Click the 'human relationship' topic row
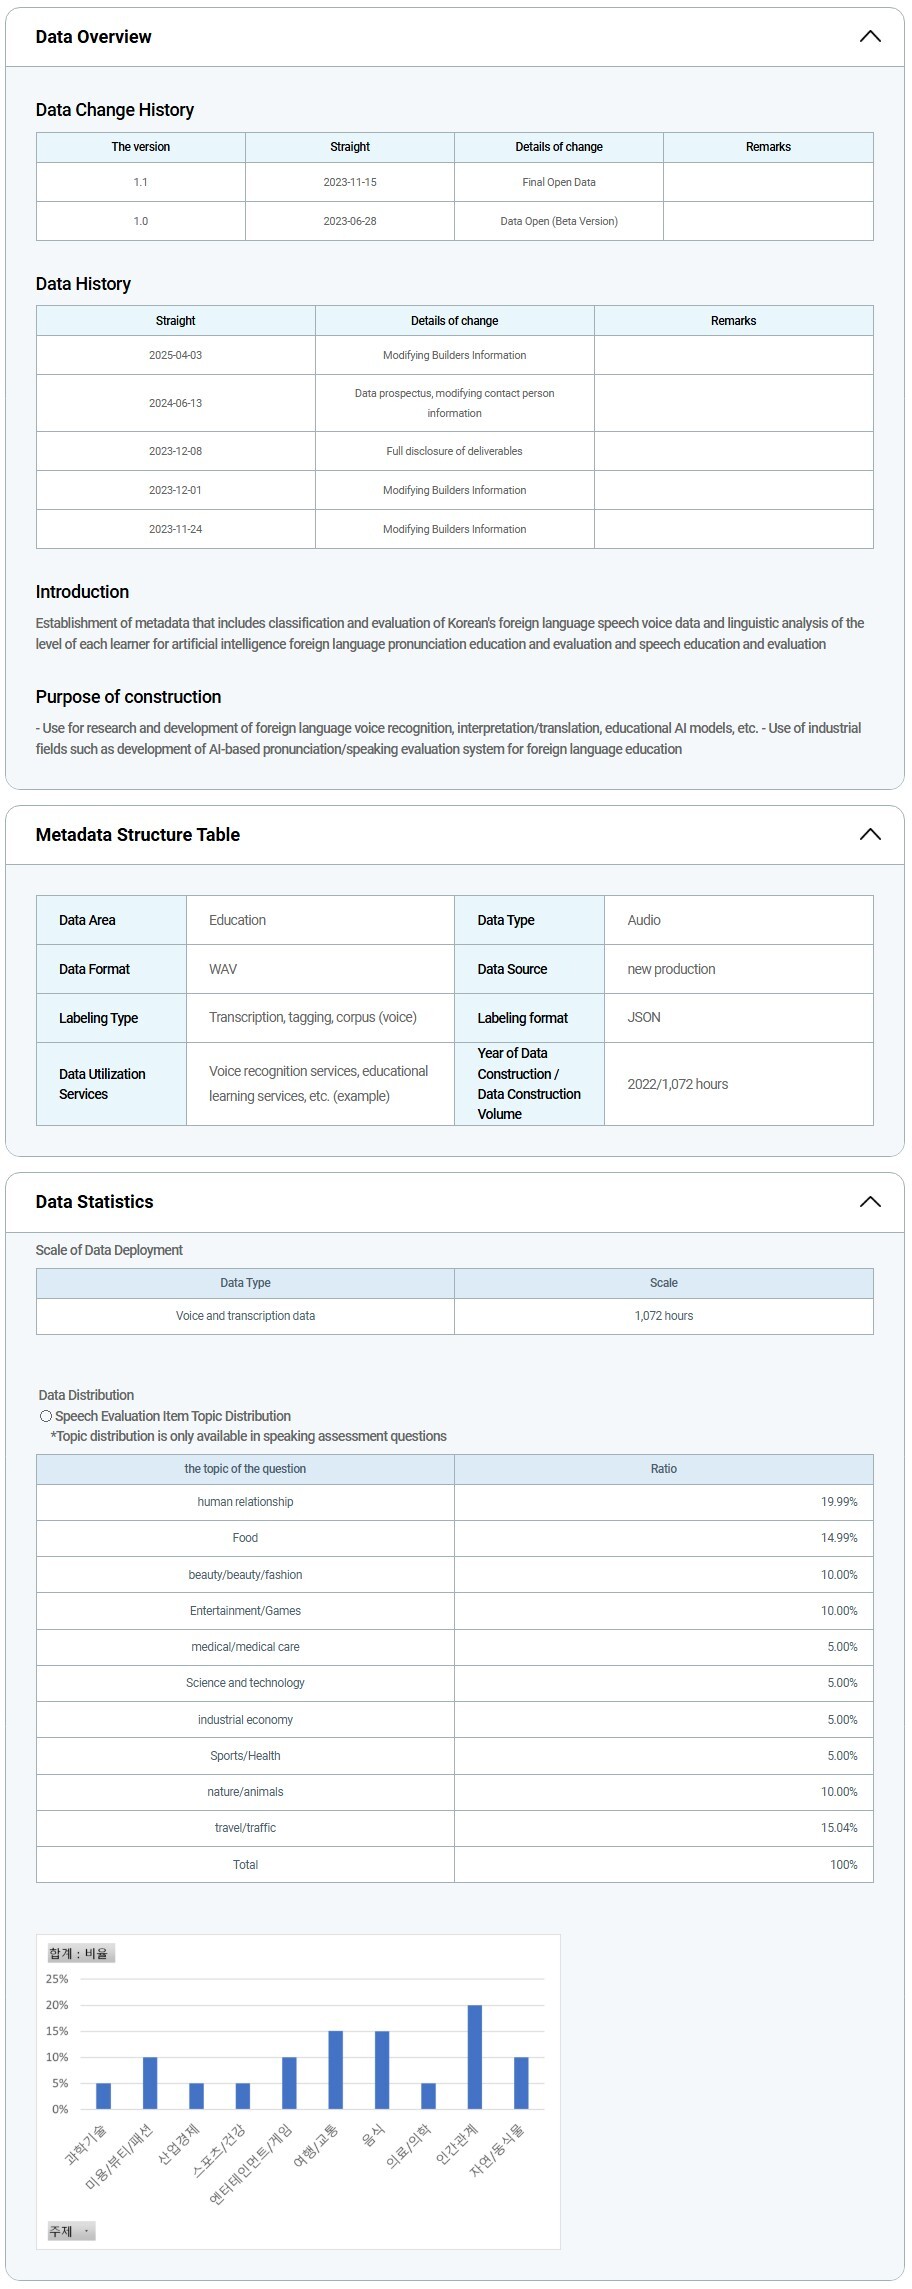 245,1502
